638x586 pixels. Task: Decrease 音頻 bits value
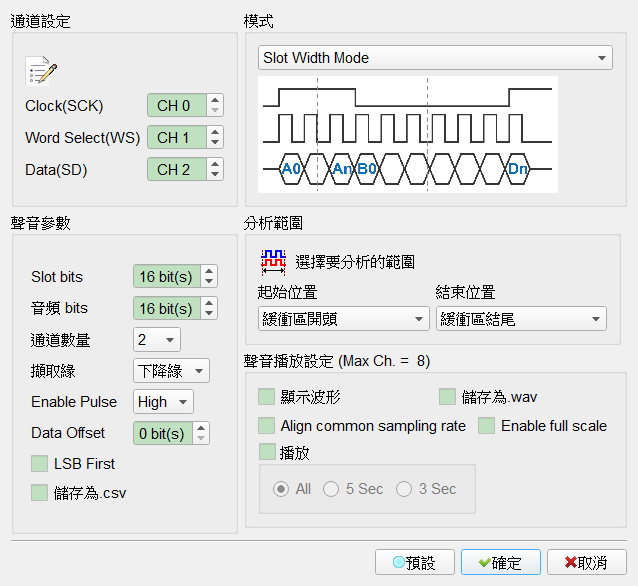click(209, 313)
